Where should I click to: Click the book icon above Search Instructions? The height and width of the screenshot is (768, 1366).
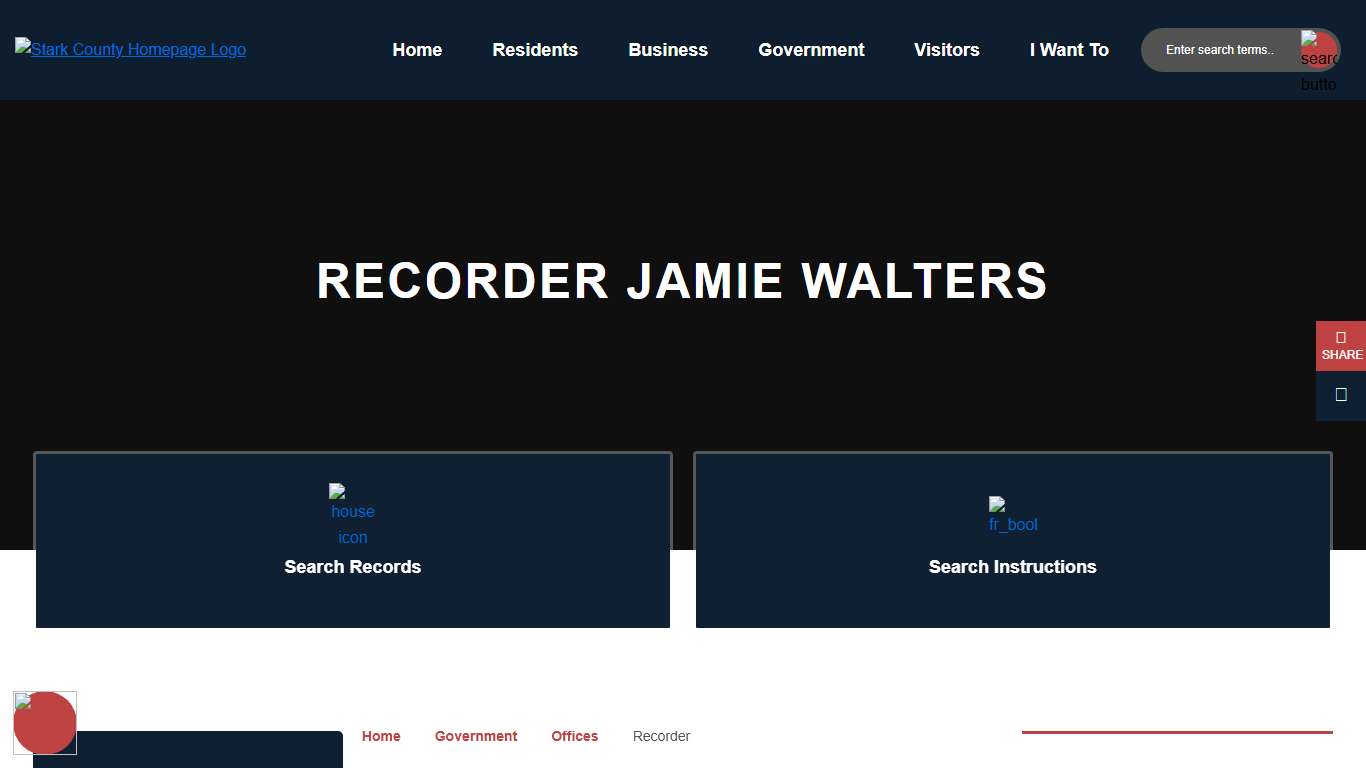click(x=1012, y=515)
